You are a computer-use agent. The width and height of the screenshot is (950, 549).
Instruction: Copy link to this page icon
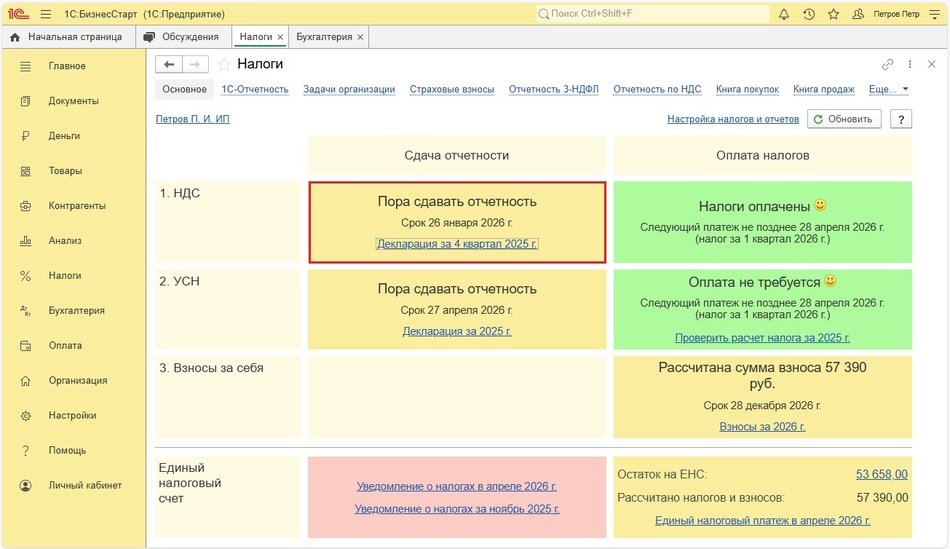tap(887, 64)
